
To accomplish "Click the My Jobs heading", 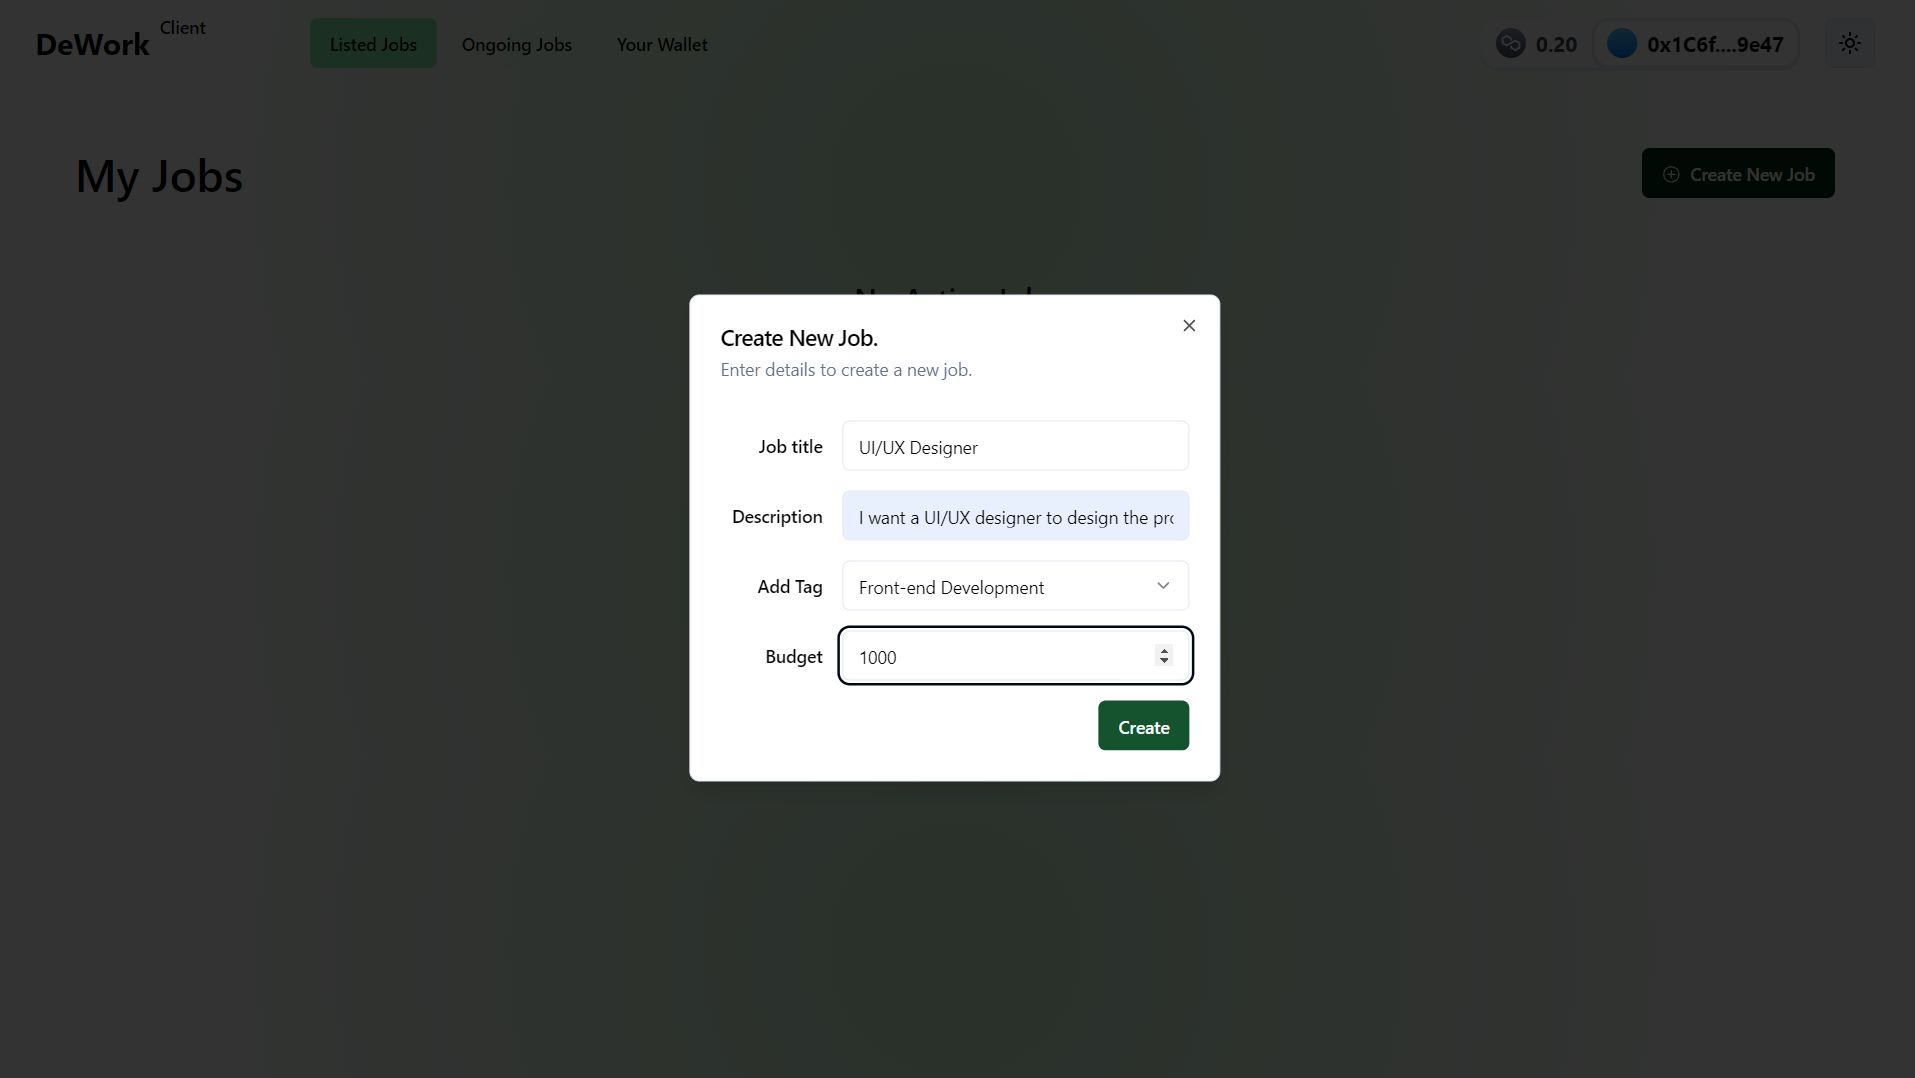I will (159, 177).
